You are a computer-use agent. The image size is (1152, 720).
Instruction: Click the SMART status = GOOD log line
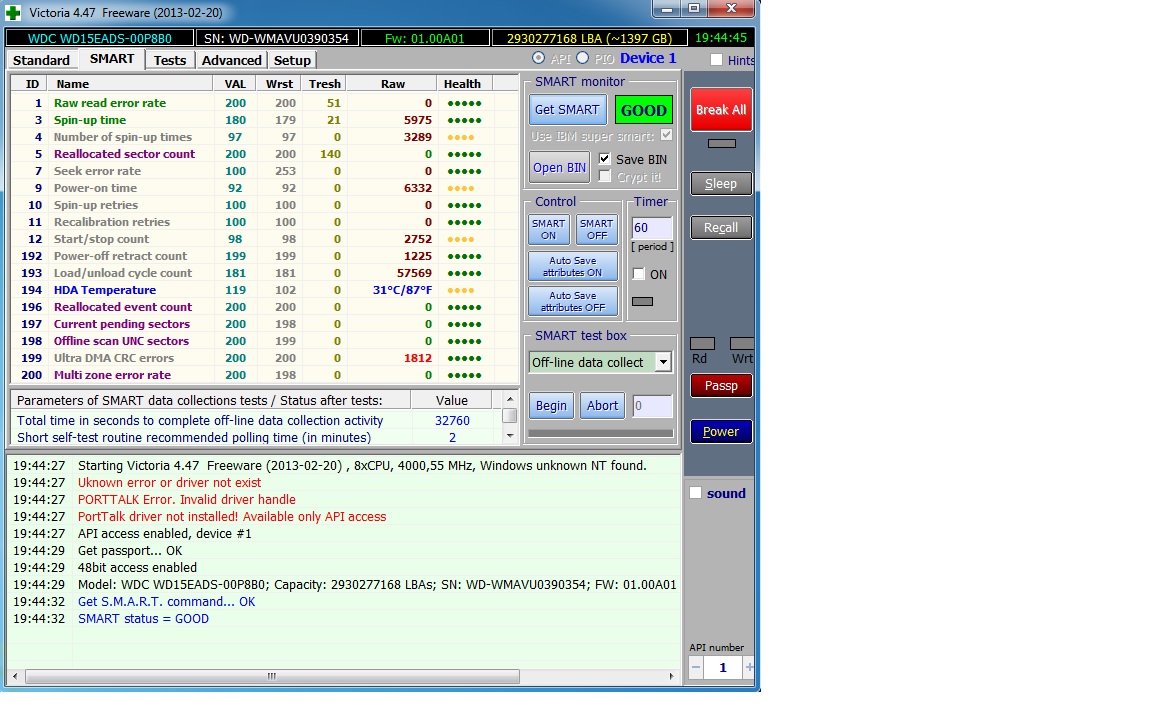tap(143, 619)
